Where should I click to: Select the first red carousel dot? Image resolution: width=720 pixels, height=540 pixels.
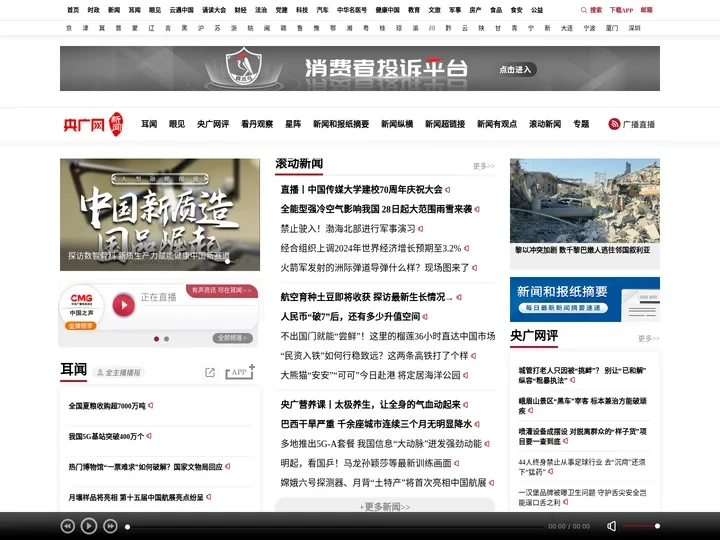pyautogui.click(x=157, y=339)
